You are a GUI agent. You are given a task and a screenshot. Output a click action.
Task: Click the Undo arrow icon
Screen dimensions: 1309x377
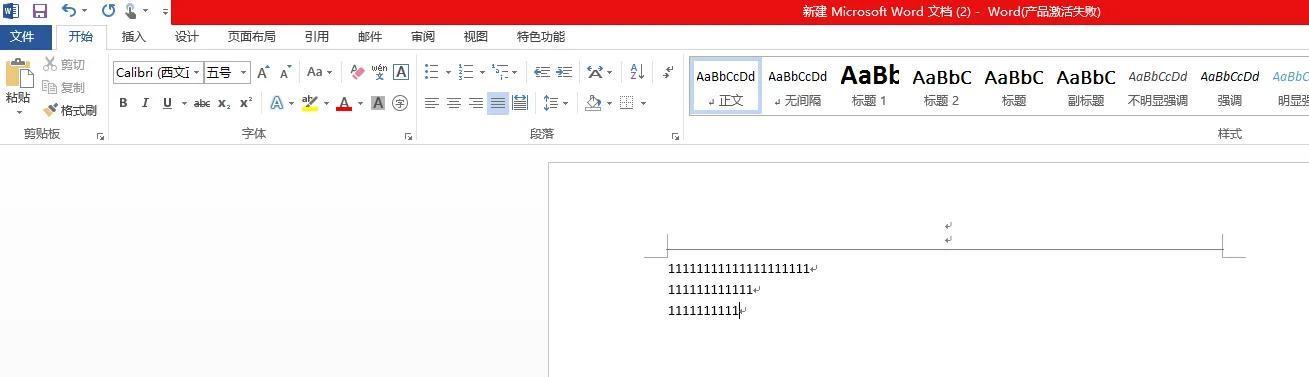(x=68, y=11)
